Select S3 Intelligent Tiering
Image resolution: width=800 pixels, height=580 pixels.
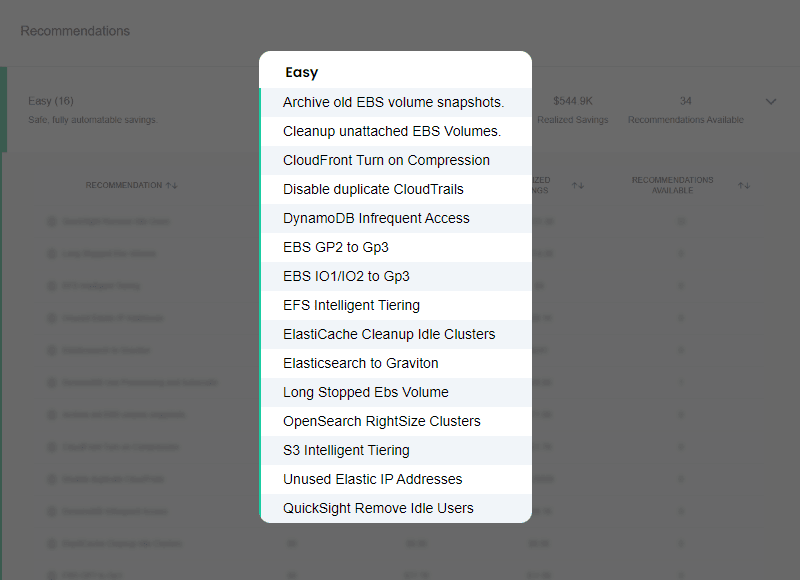point(346,450)
